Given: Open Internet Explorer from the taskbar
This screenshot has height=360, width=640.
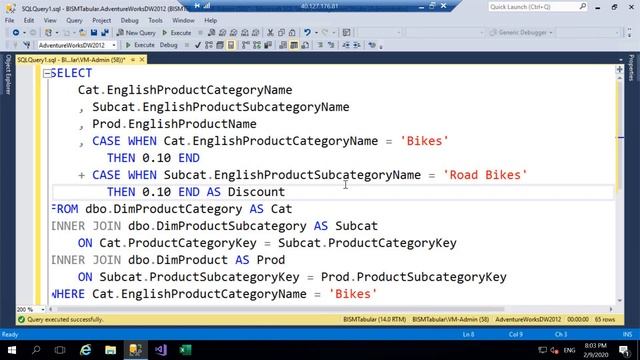Looking at the screenshot, I should coord(86,350).
